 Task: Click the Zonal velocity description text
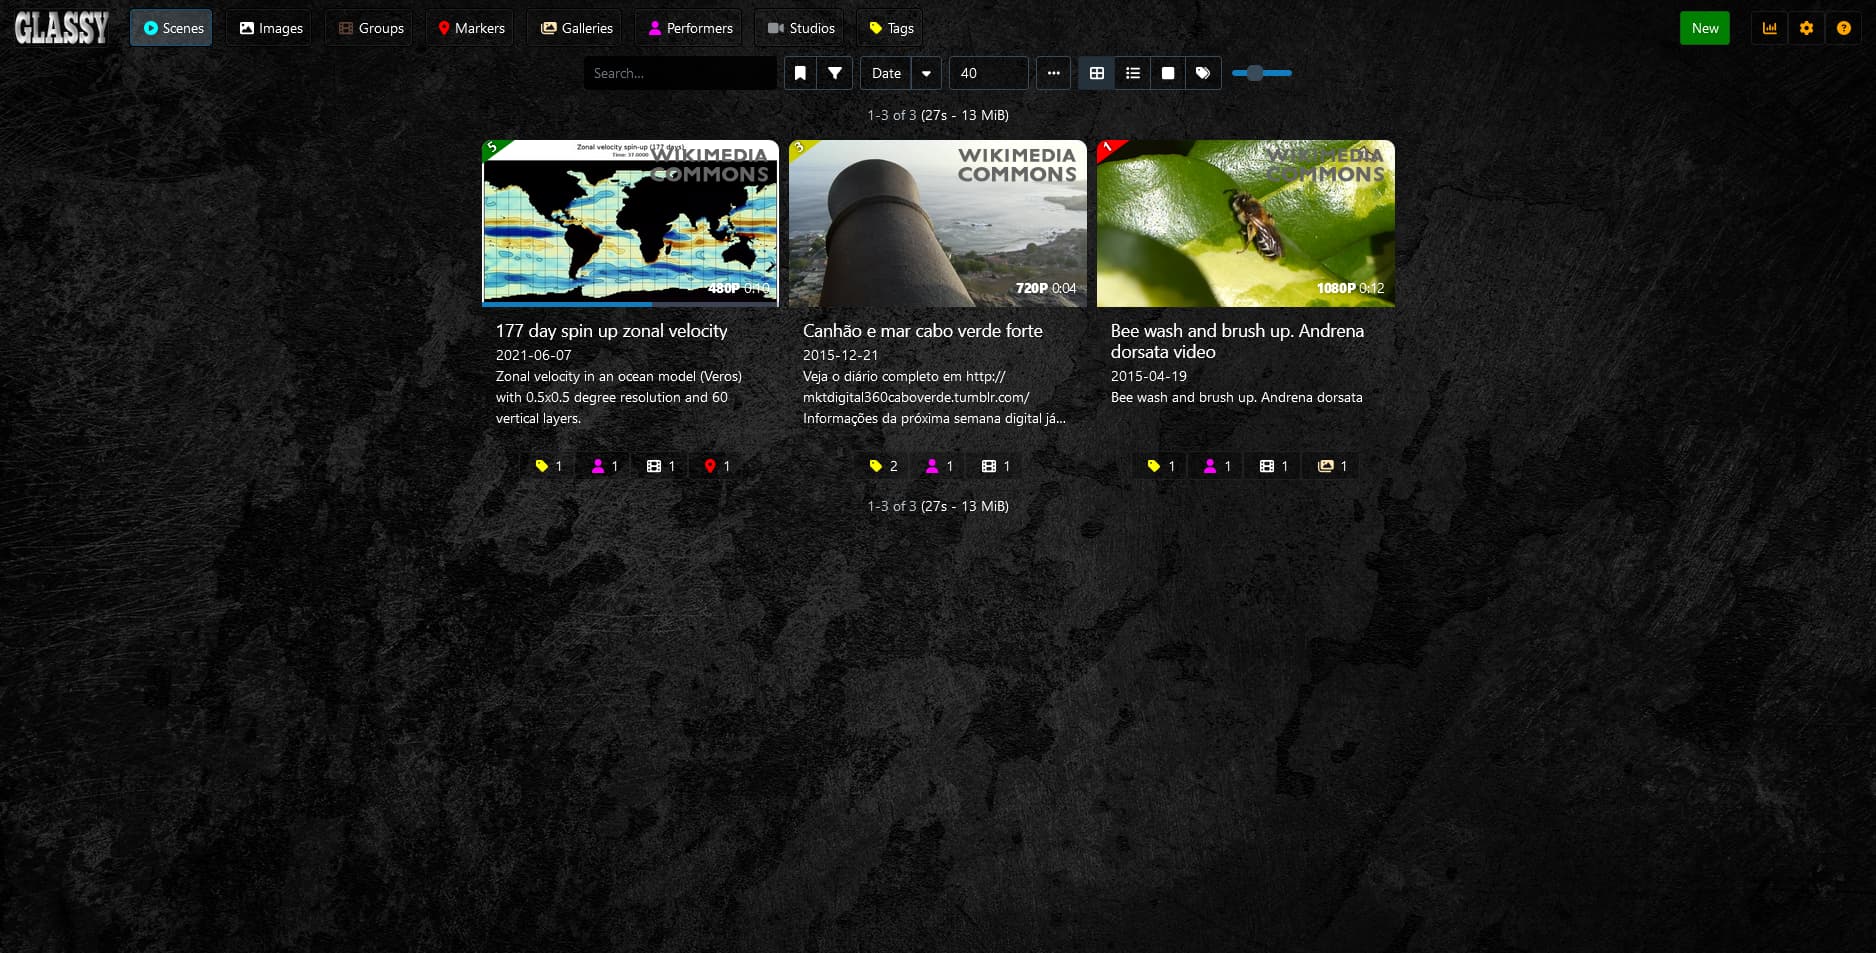pos(619,397)
